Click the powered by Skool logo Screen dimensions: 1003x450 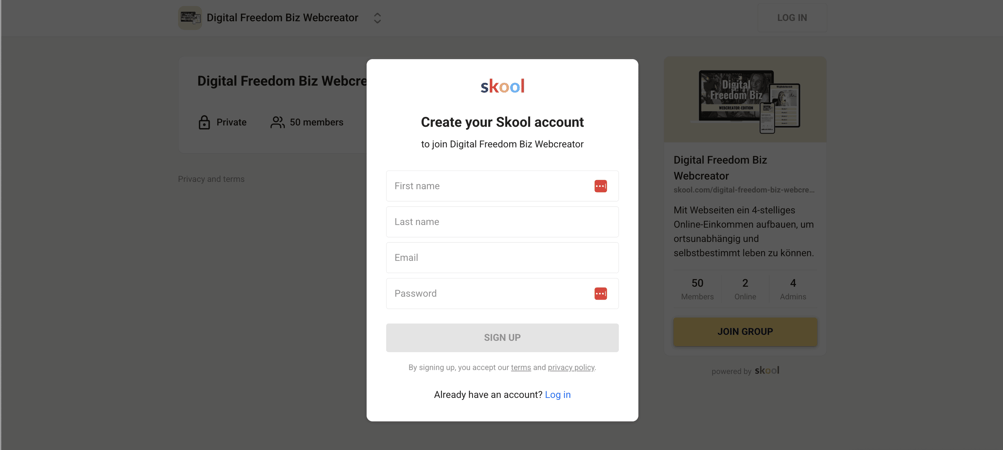[x=767, y=371]
